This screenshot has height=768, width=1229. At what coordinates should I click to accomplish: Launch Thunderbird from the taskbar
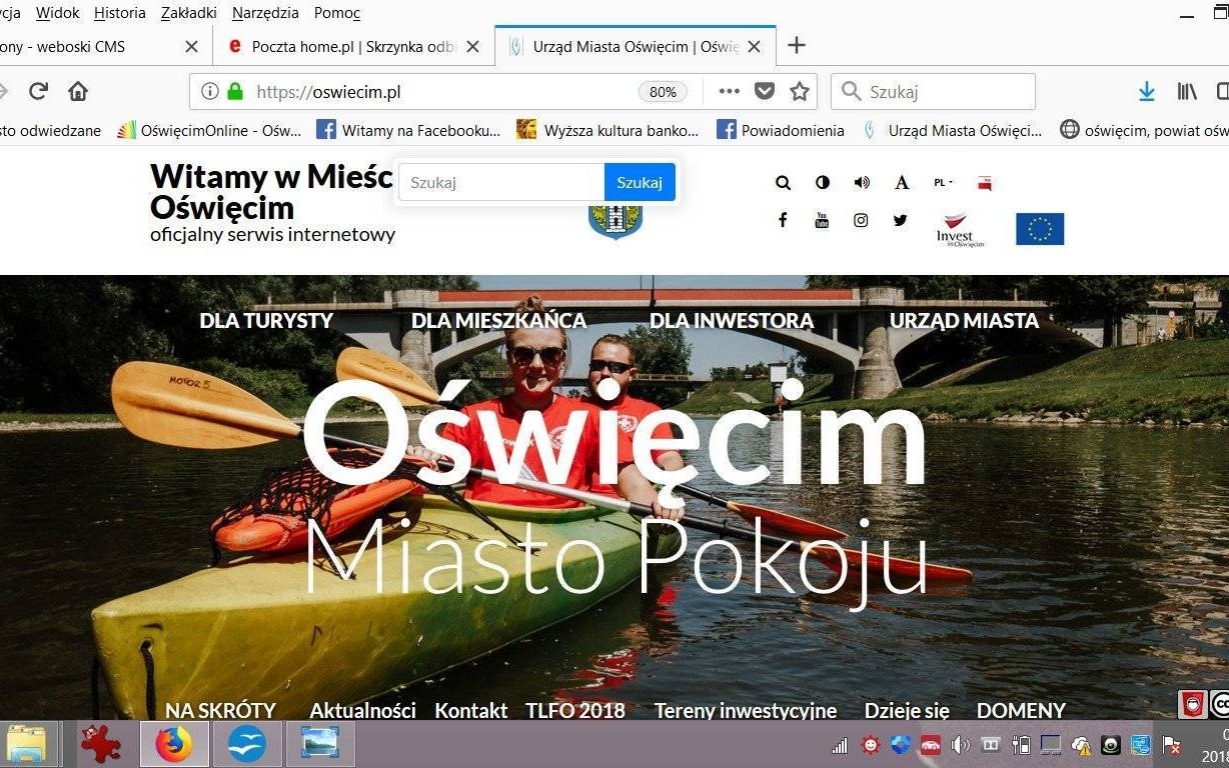[247, 743]
